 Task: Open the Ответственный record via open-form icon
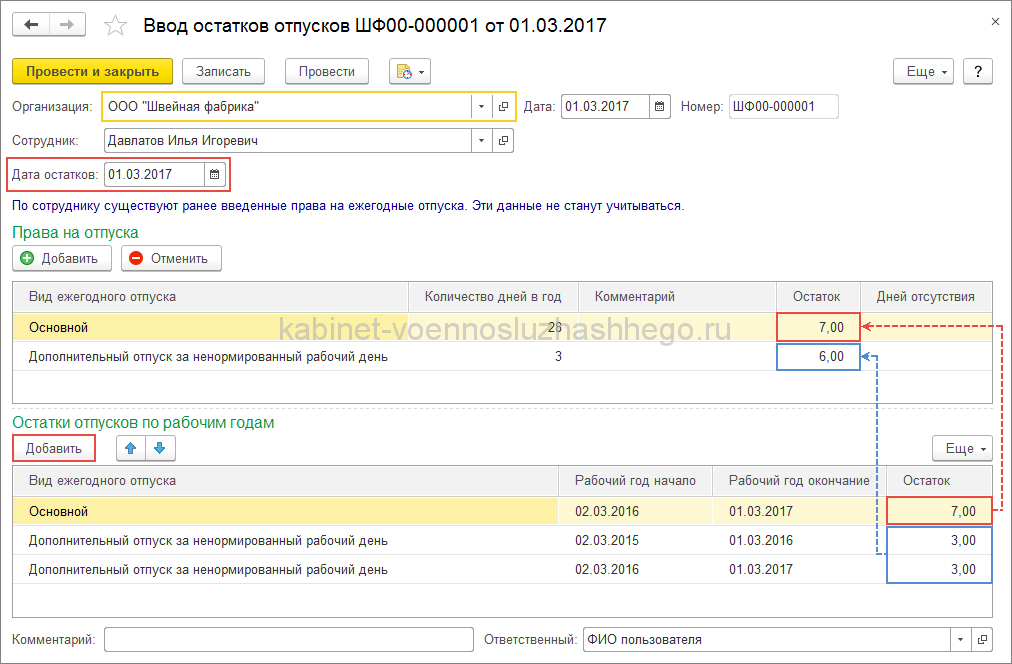coord(982,640)
